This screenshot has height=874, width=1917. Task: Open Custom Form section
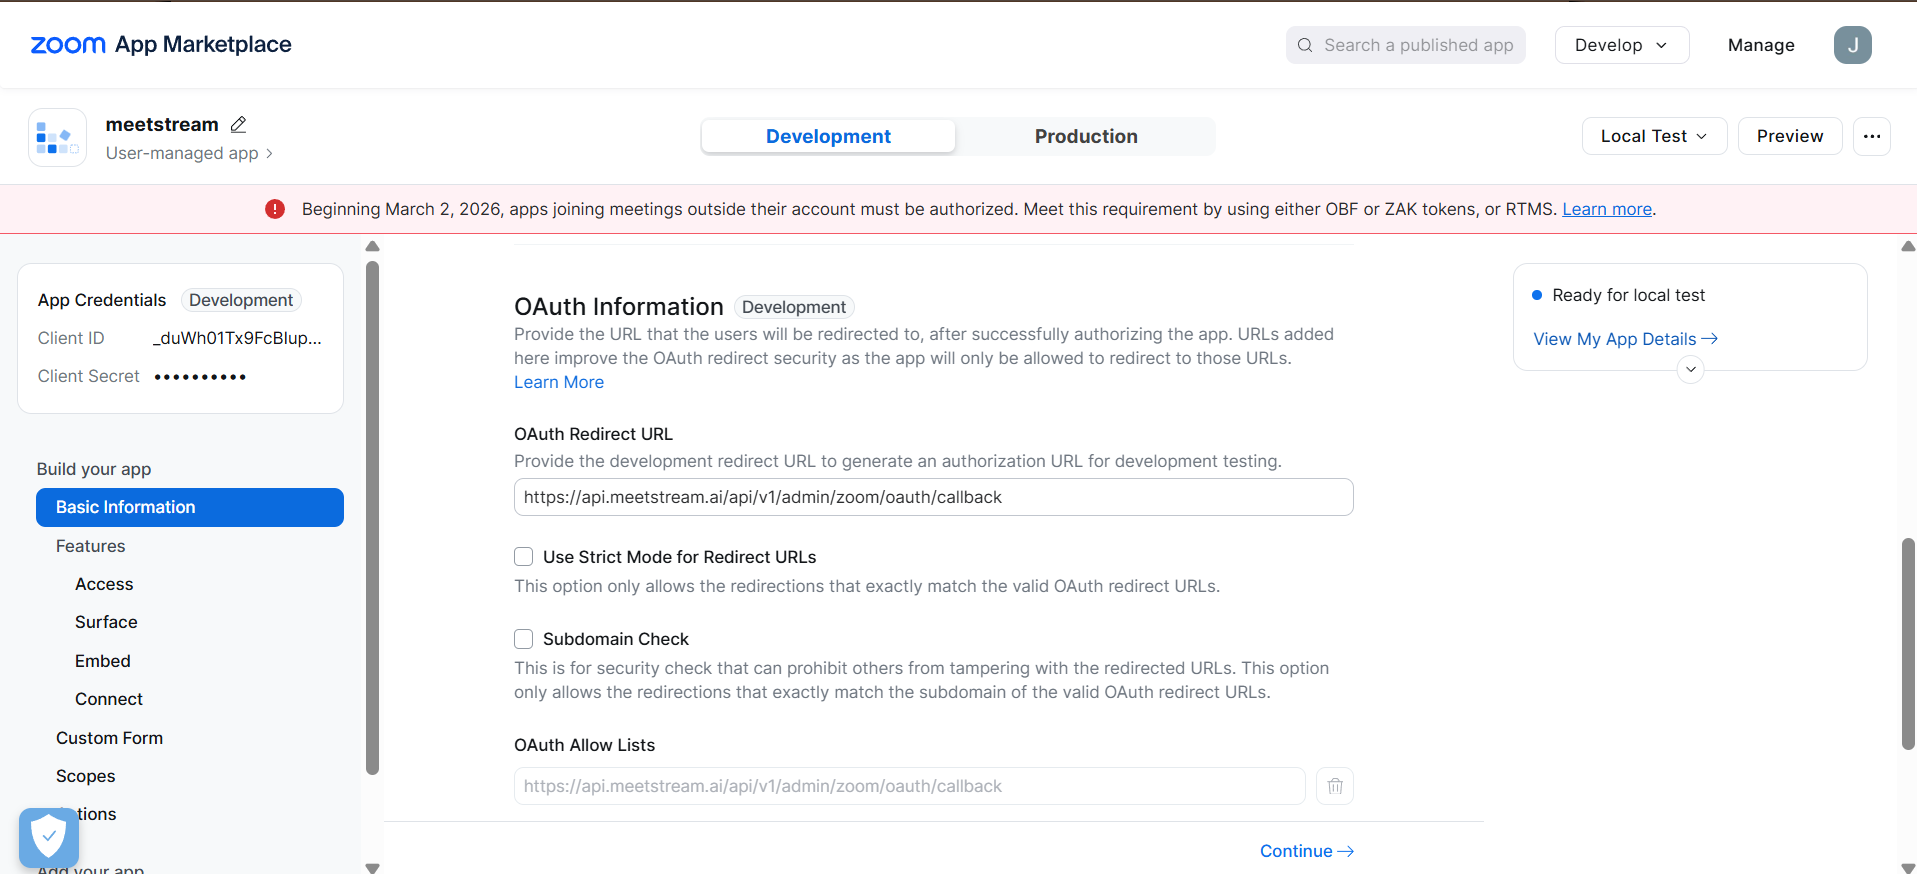pyautogui.click(x=109, y=738)
